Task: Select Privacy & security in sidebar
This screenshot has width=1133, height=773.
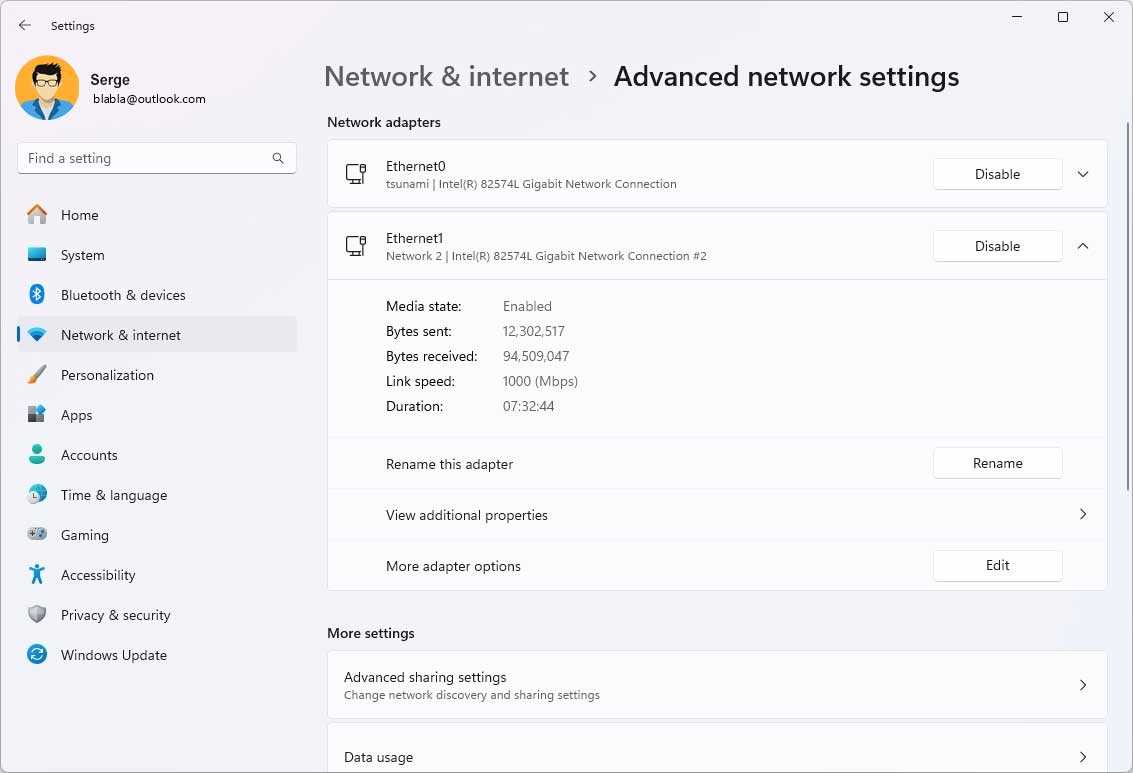Action: point(115,615)
